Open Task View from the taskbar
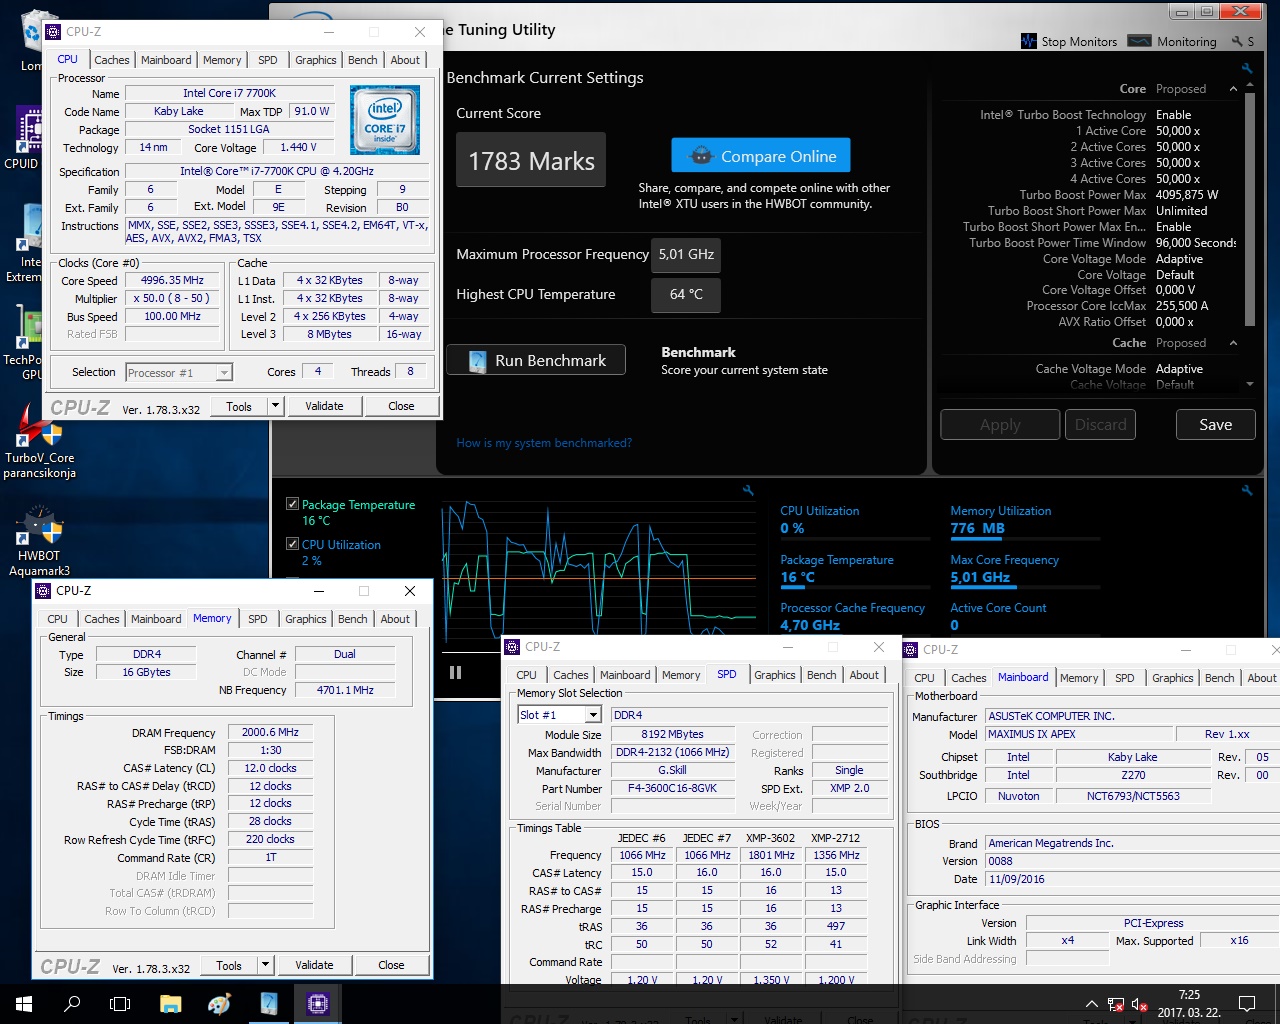 pos(120,1004)
